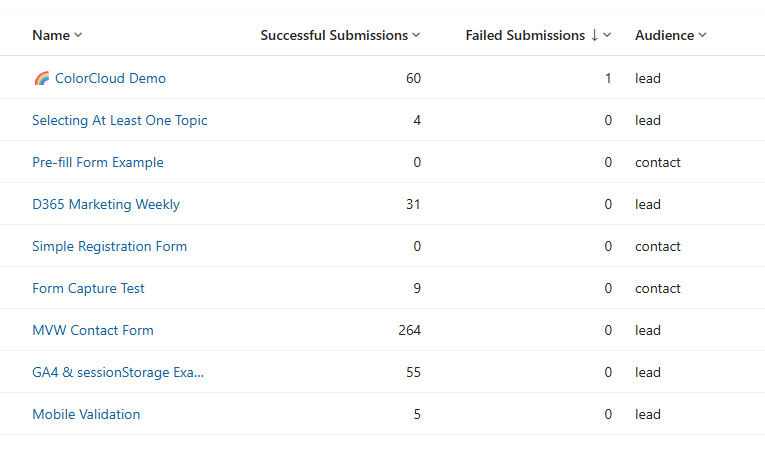Open the Failed Submissions column chevron

click(x=607, y=35)
